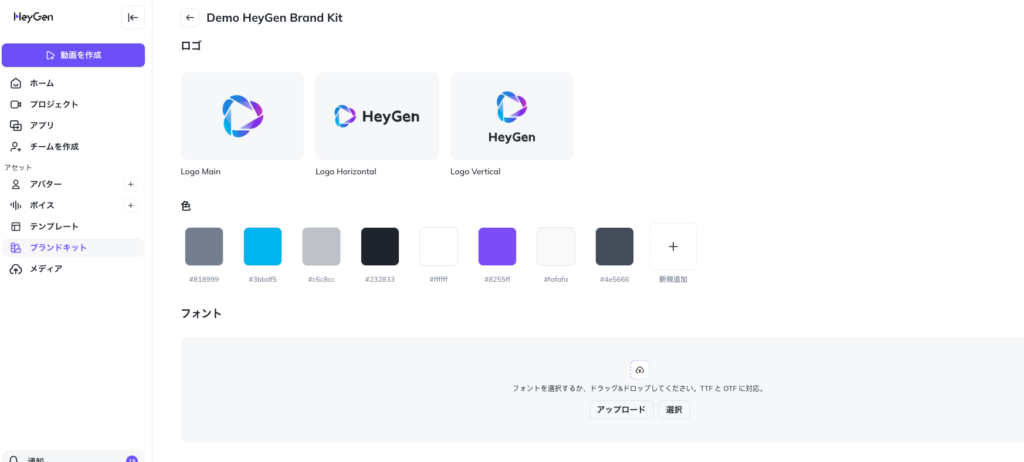
Task: Select the #232833 dark color swatch
Action: [x=380, y=246]
